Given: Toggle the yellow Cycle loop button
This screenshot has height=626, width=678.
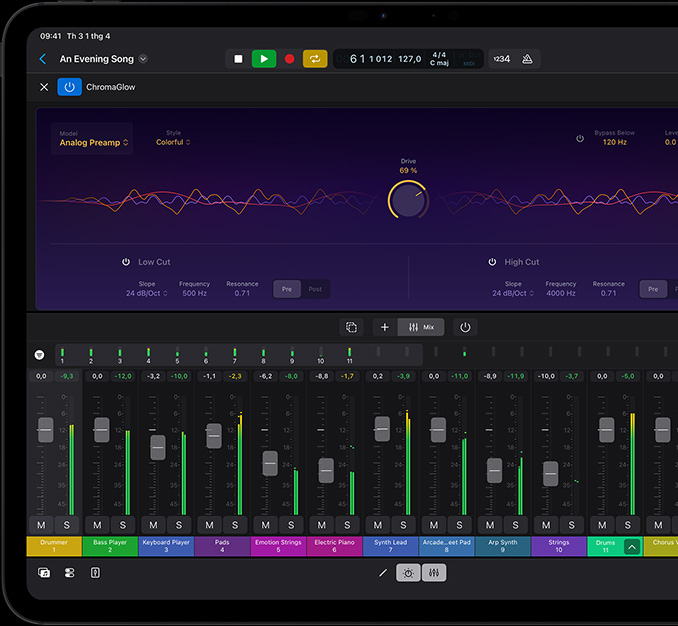Looking at the screenshot, I should click(x=315, y=59).
